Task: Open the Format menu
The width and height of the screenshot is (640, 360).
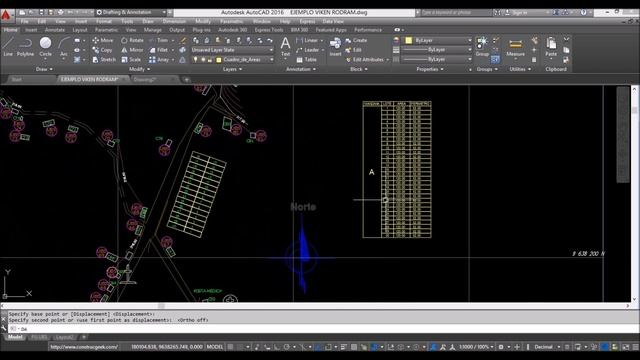Action: [x=104, y=21]
